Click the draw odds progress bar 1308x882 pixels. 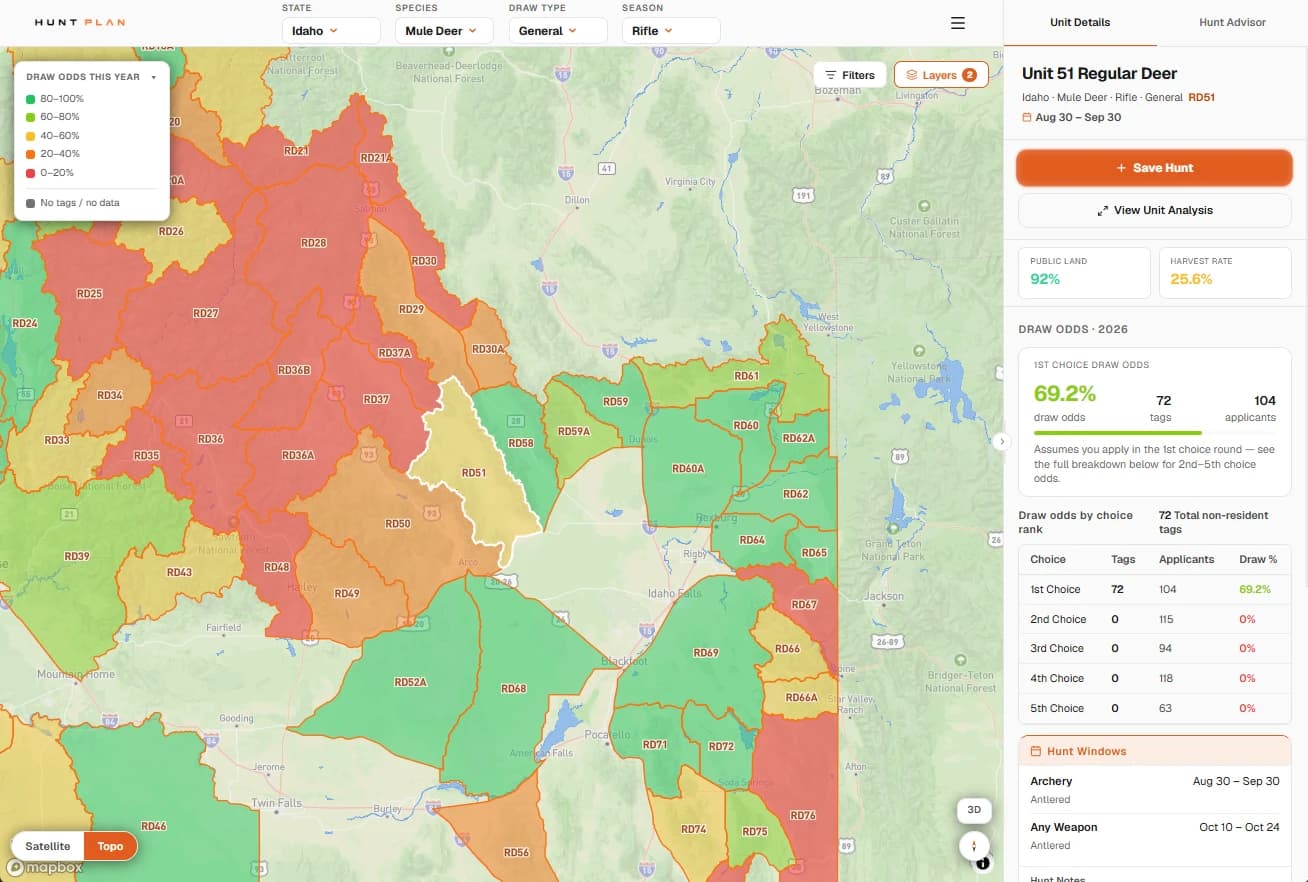[x=1155, y=433]
